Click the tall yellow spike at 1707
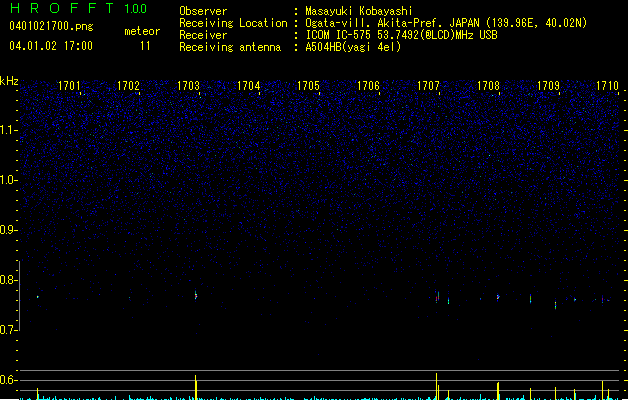 click(436, 386)
